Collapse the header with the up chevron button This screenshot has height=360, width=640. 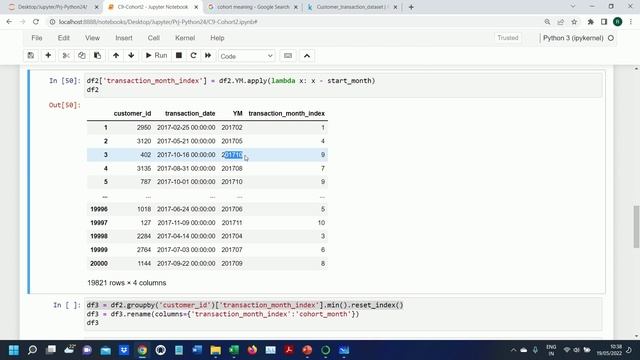307,56
